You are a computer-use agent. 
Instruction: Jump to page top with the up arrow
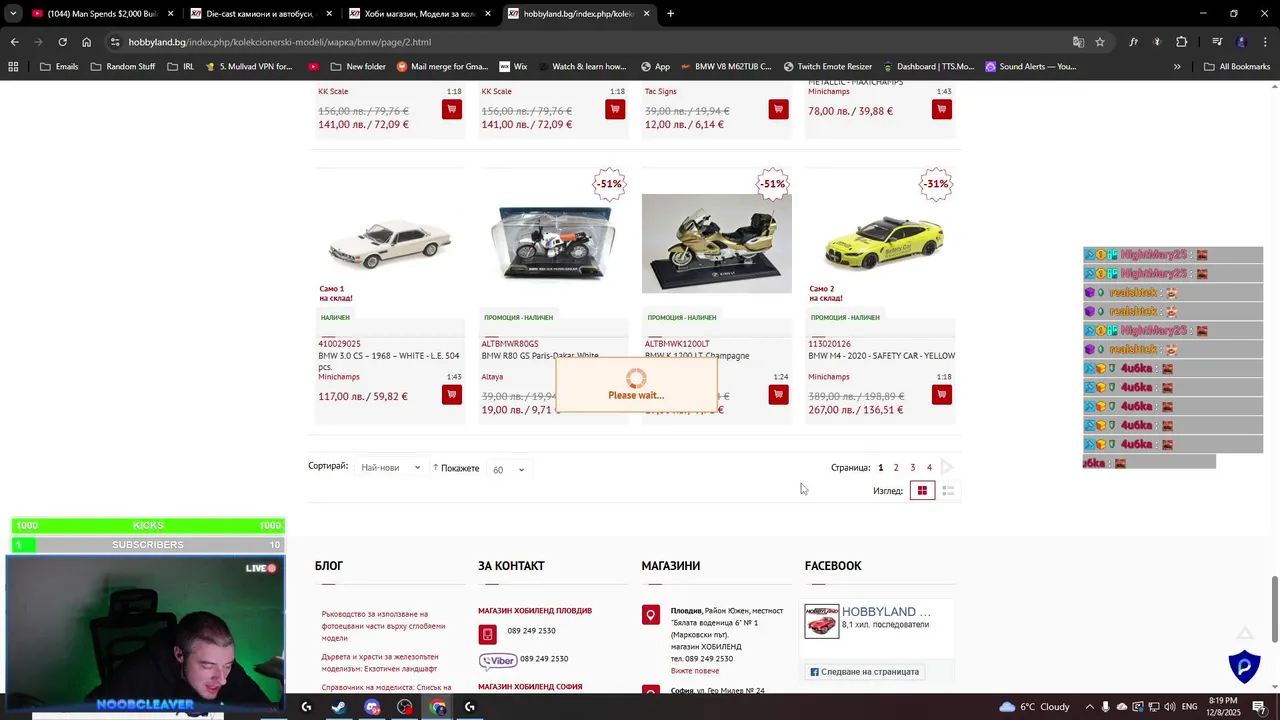(1244, 633)
